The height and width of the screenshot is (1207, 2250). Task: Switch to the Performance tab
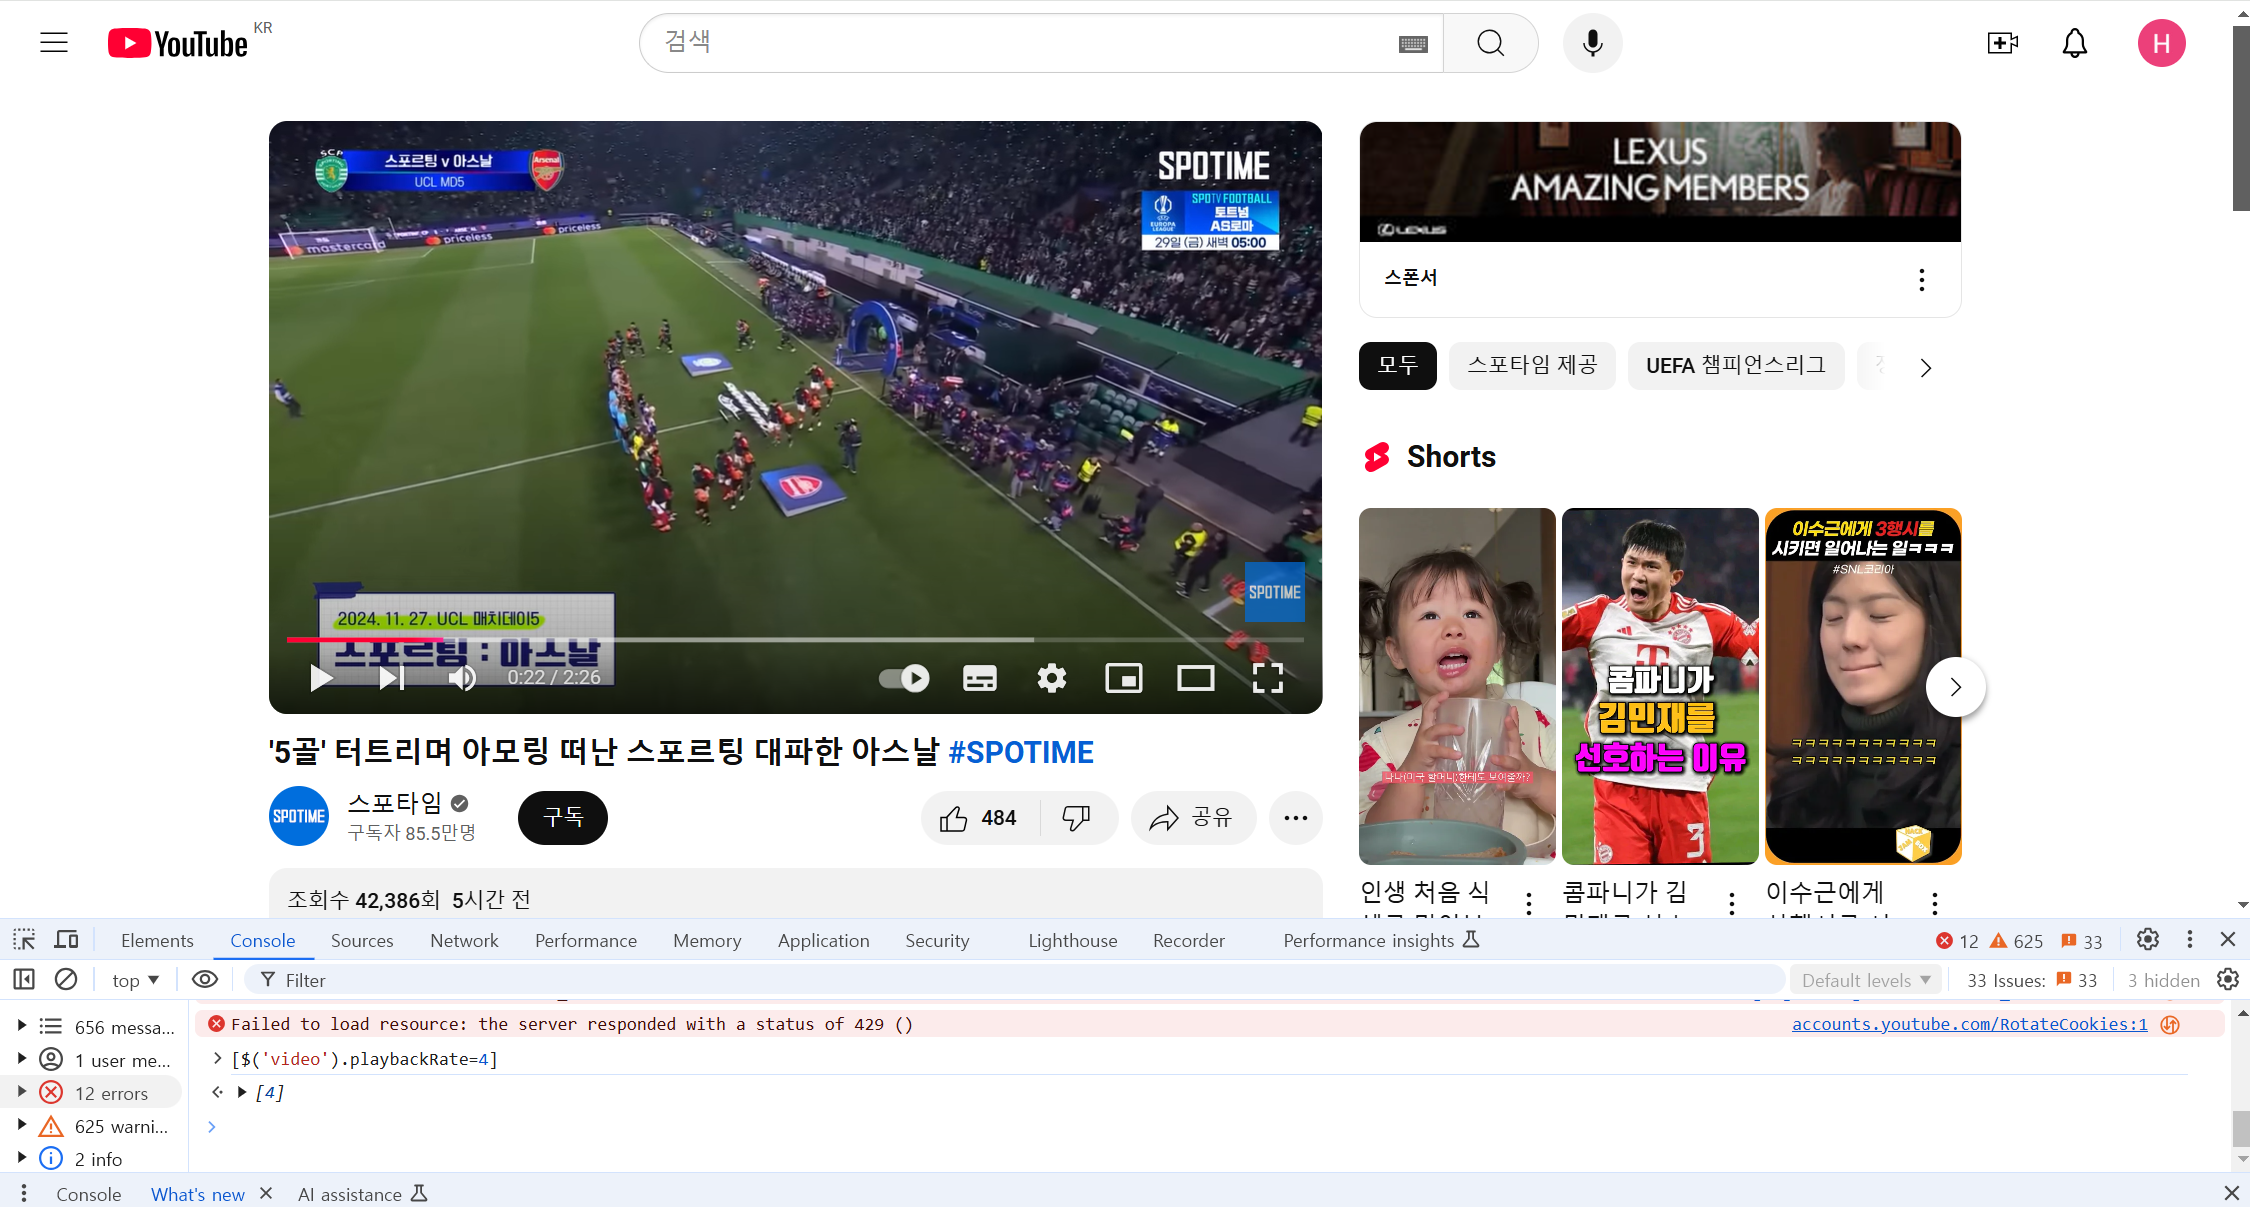click(x=586, y=941)
